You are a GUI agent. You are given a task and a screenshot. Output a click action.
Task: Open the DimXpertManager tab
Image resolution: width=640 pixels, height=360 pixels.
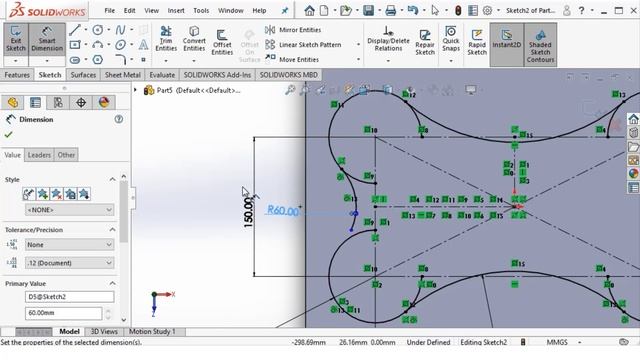(x=81, y=102)
